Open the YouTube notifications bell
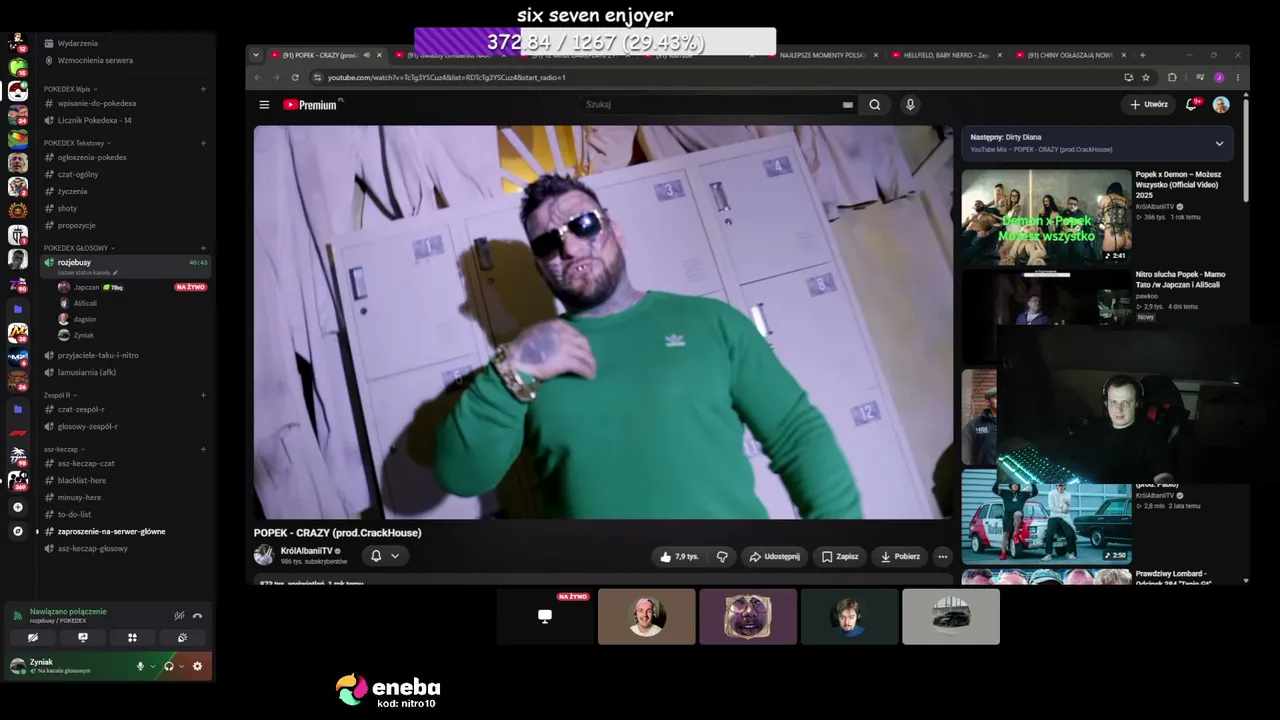 [x=1191, y=104]
